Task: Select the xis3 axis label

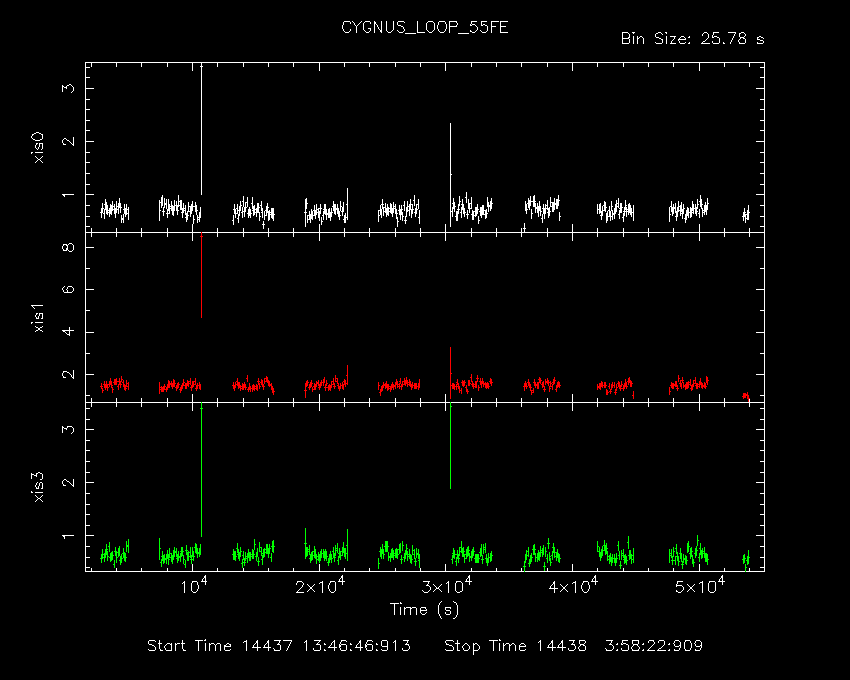Action: tap(38, 487)
